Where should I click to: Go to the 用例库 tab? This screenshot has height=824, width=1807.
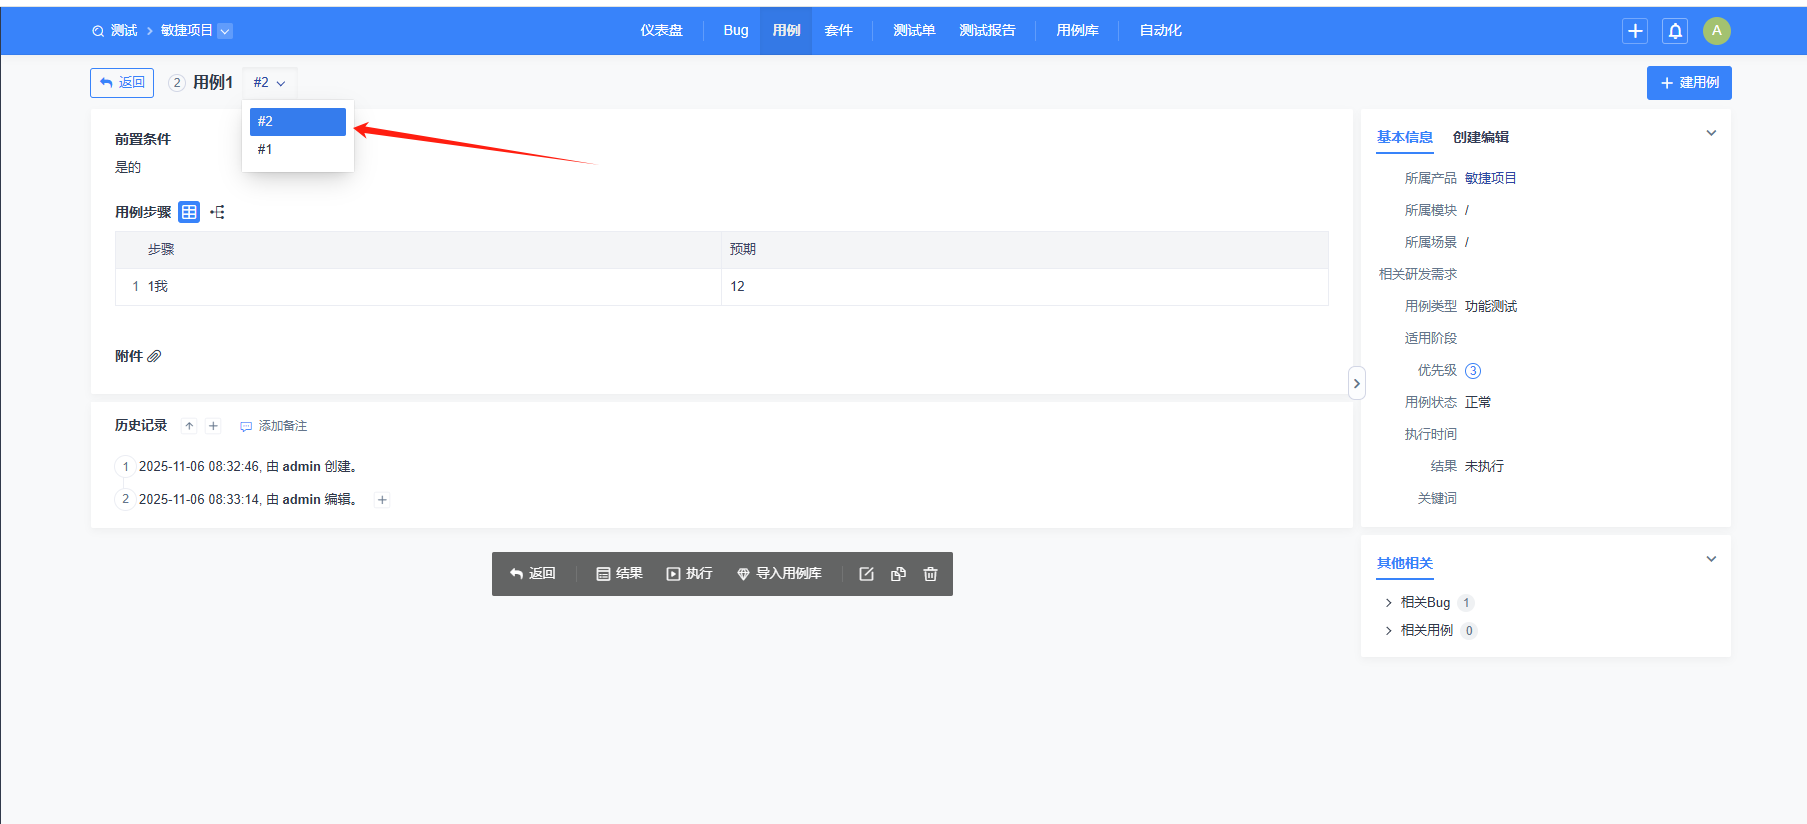1077,31
